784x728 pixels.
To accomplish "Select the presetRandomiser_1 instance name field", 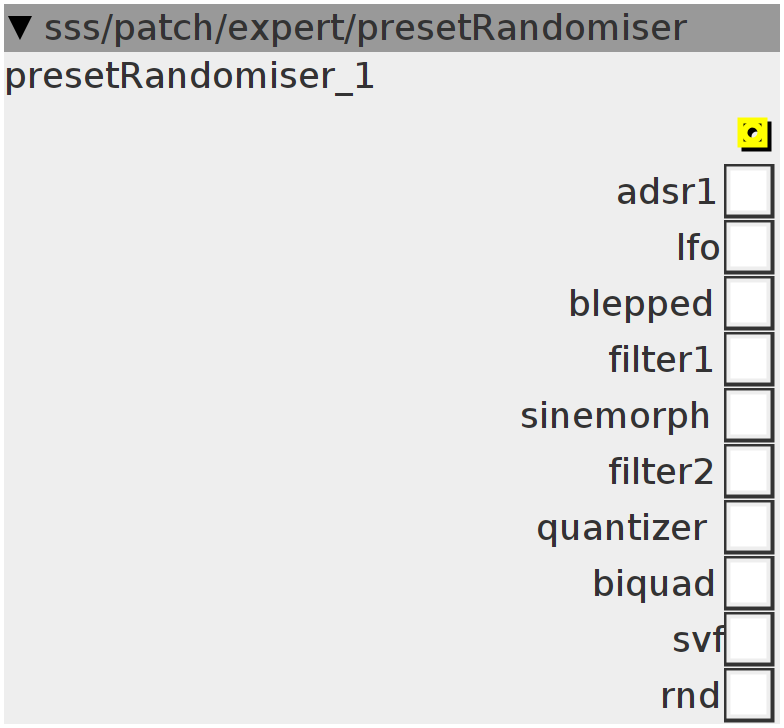I will point(190,77).
